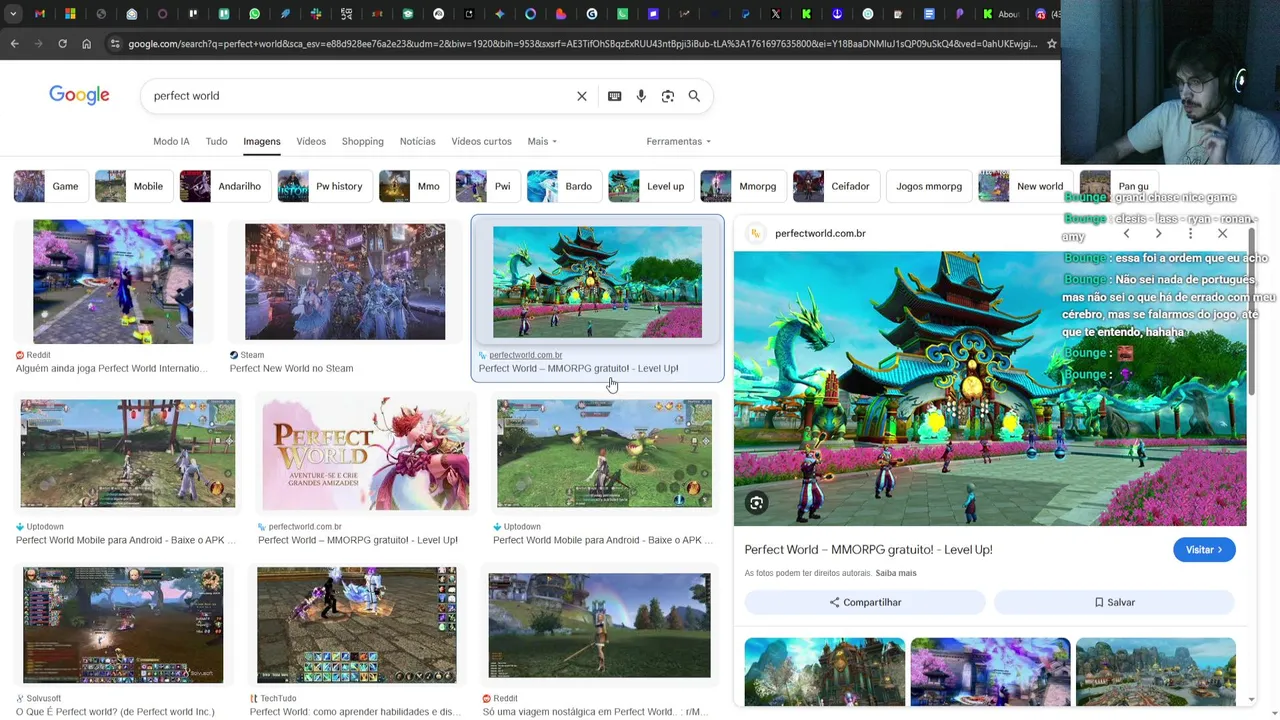Show the next image in preview
The image size is (1280, 720).
click(x=1158, y=234)
